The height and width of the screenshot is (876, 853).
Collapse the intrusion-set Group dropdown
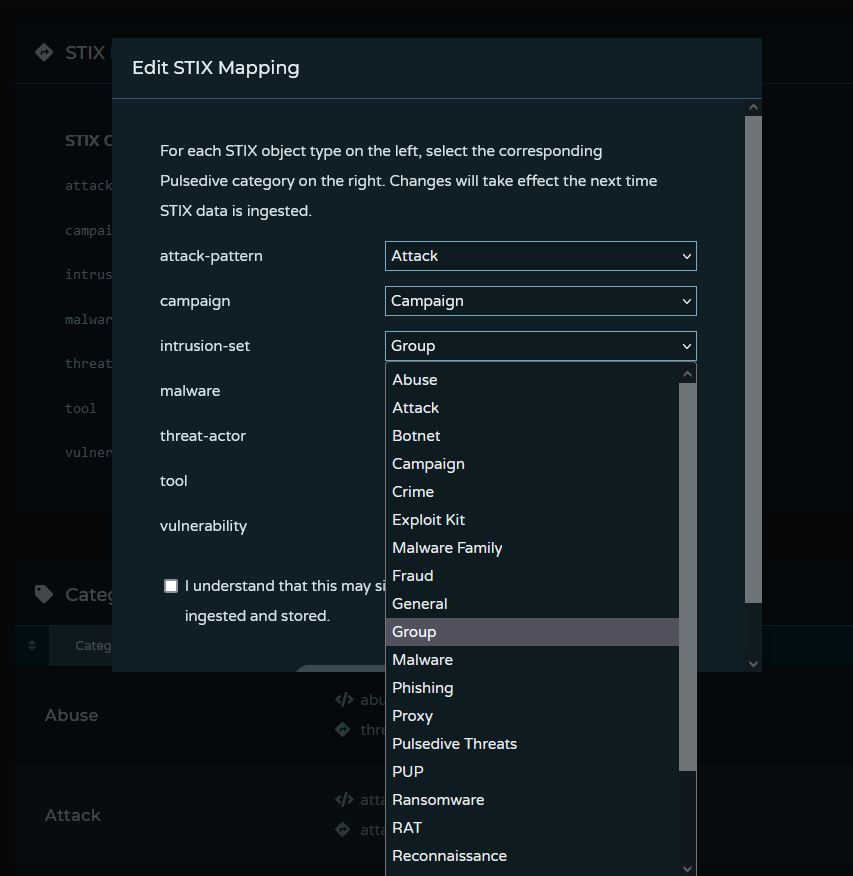[x=540, y=346]
